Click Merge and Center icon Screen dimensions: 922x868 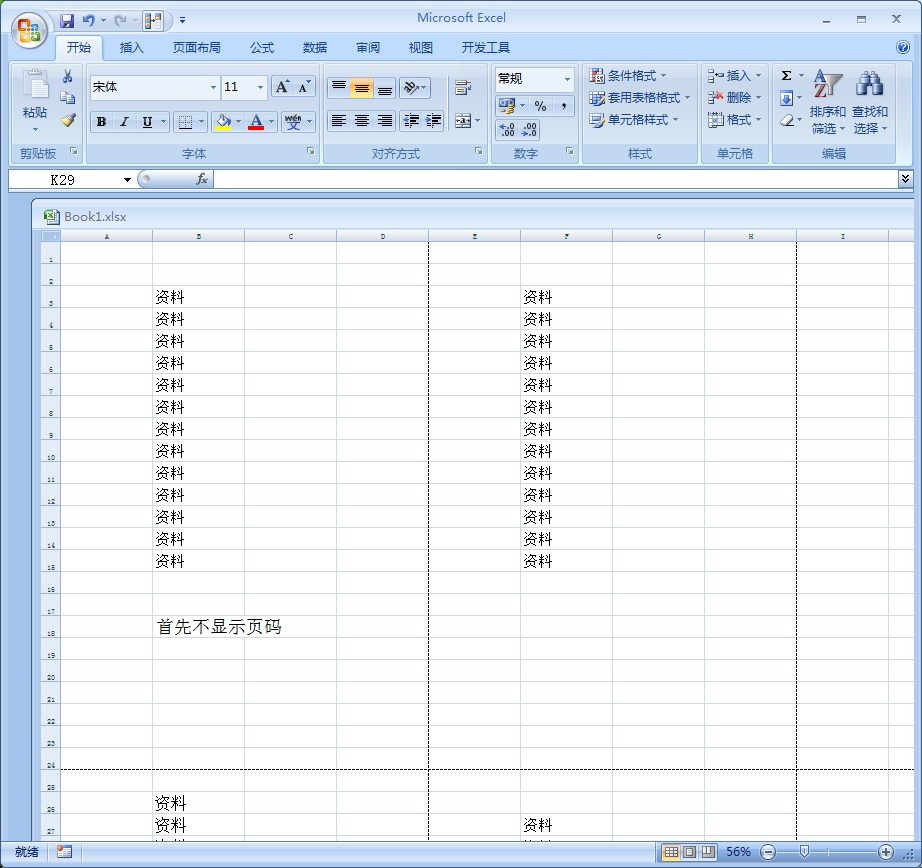(x=463, y=121)
